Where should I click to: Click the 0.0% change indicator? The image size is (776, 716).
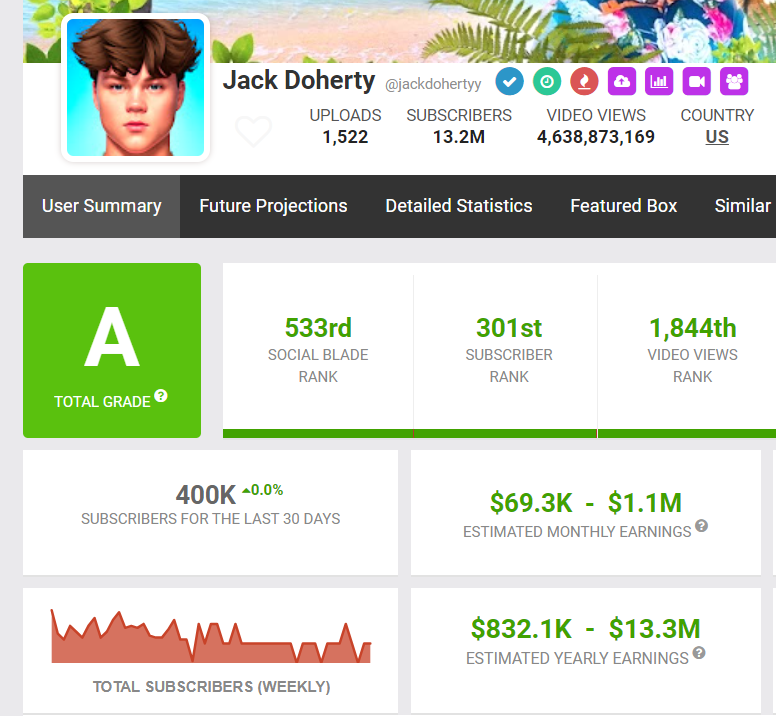(262, 490)
